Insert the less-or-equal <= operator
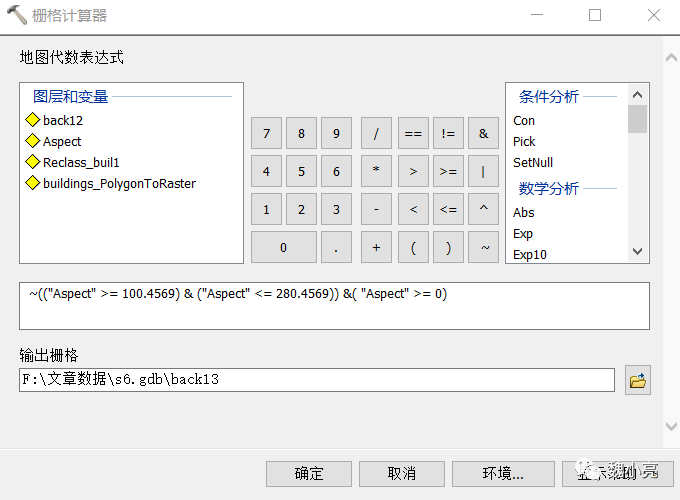The image size is (680, 500). pyautogui.click(x=448, y=209)
